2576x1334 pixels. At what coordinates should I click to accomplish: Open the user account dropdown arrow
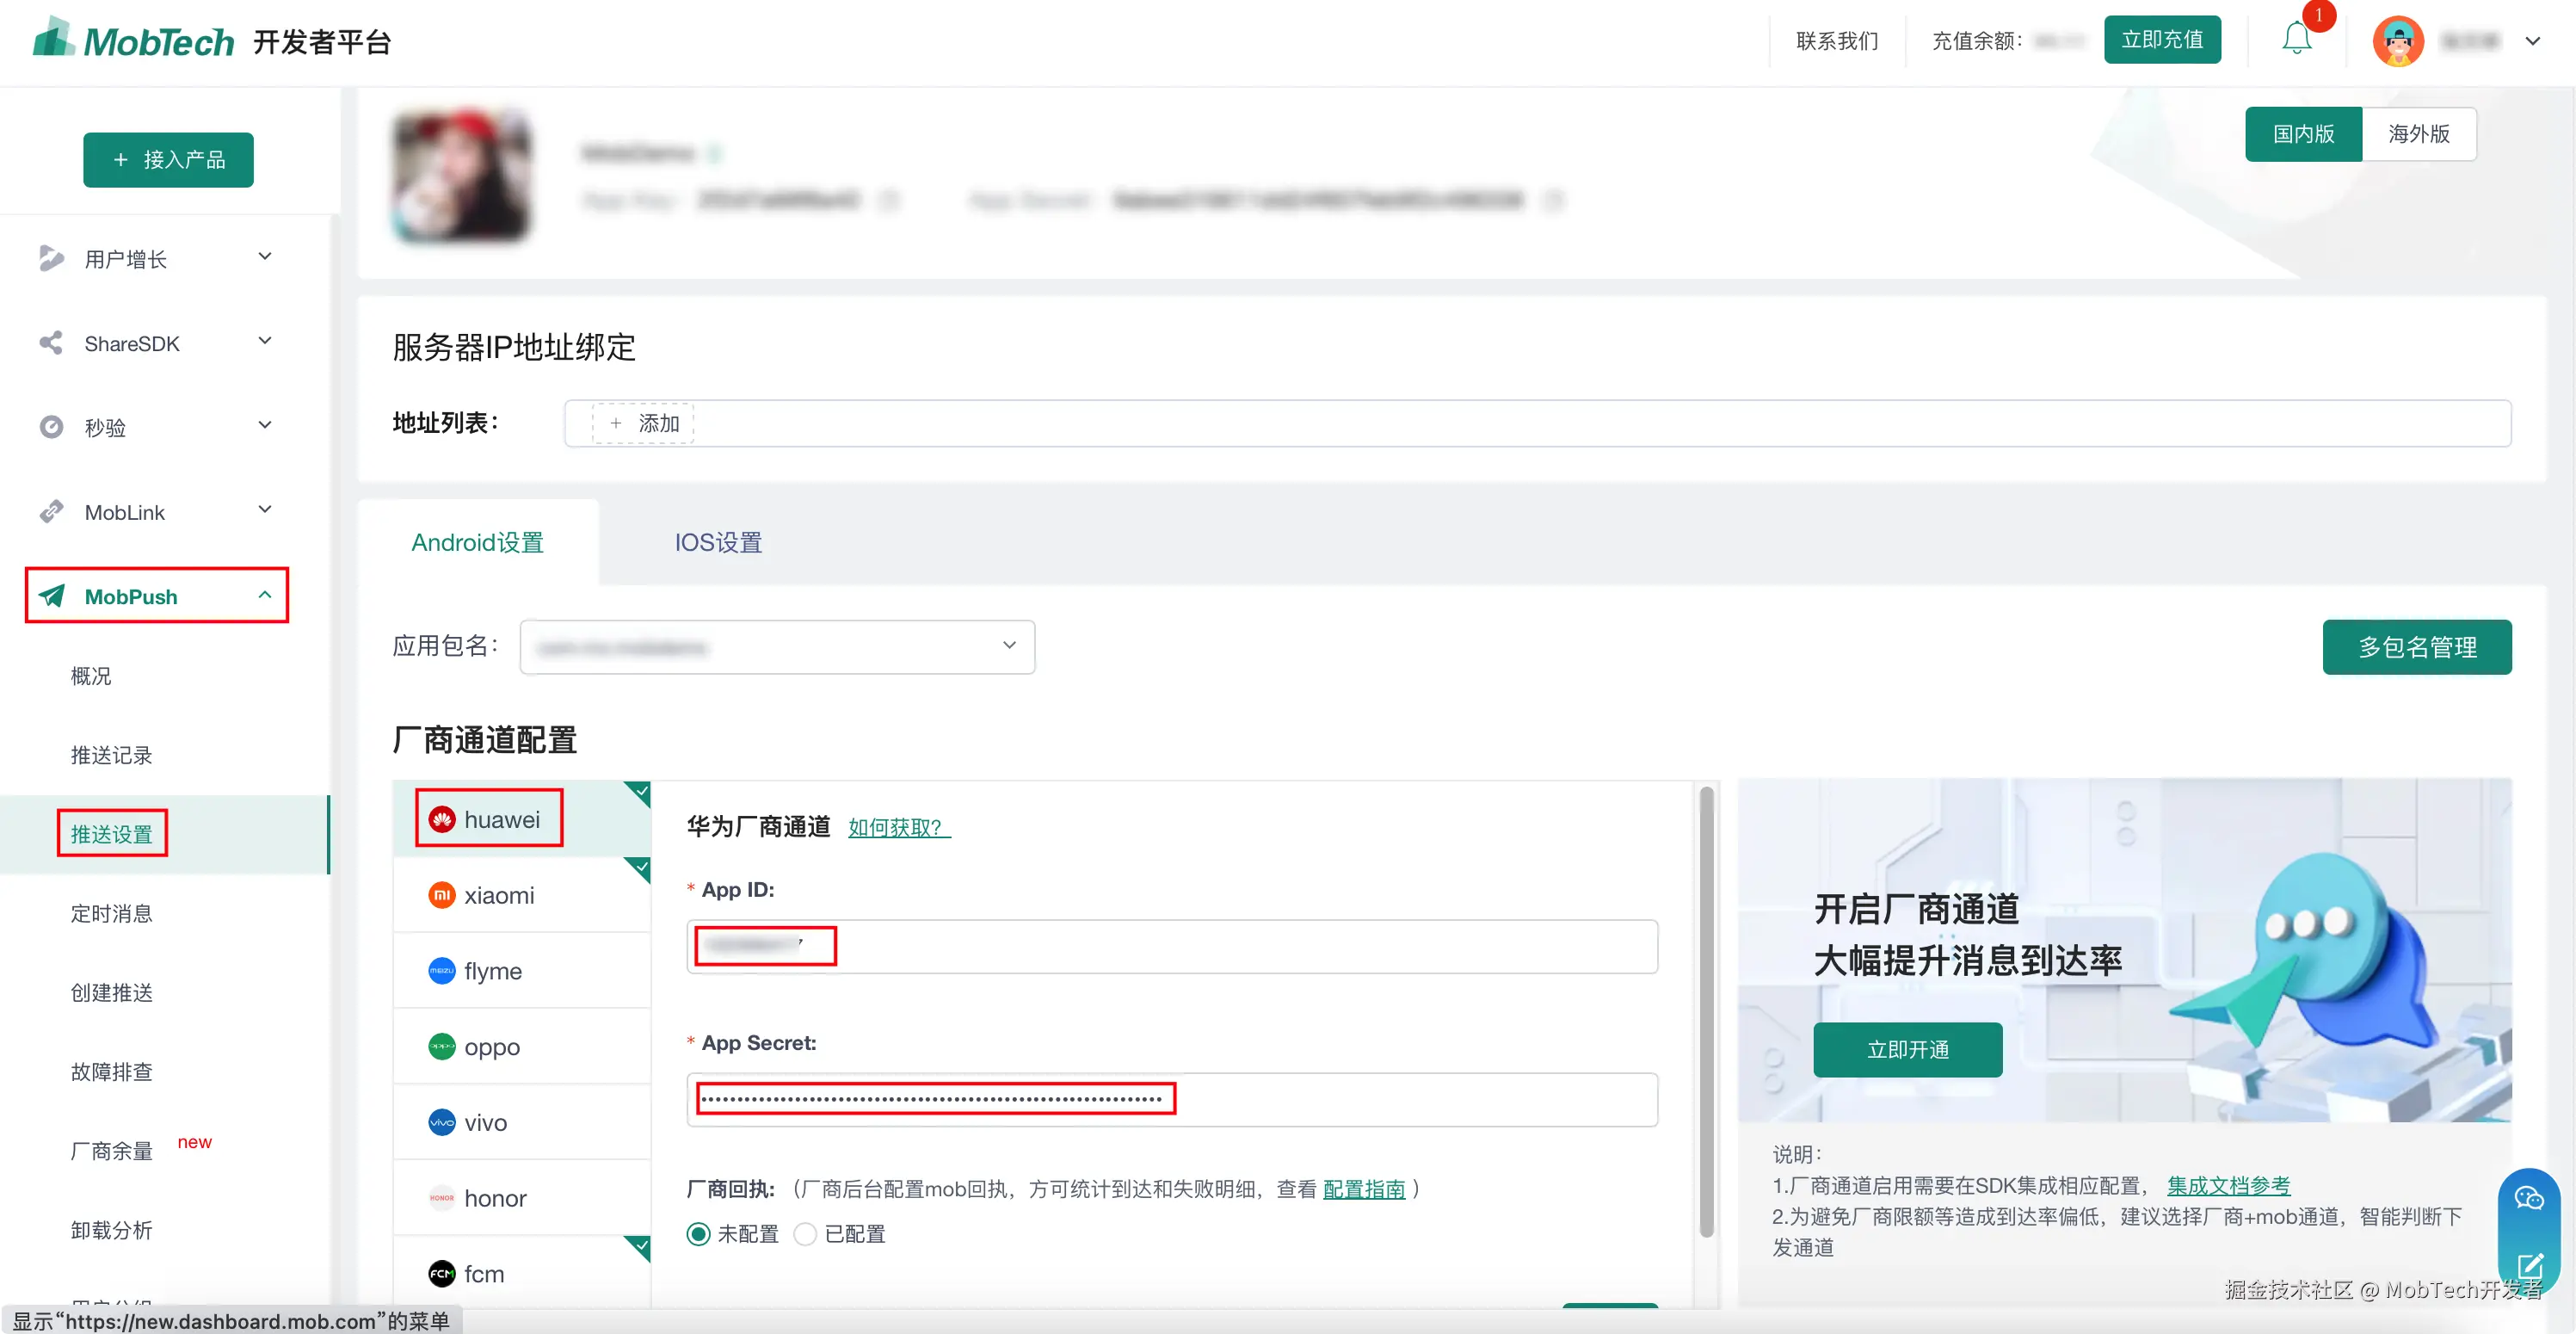[2533, 41]
